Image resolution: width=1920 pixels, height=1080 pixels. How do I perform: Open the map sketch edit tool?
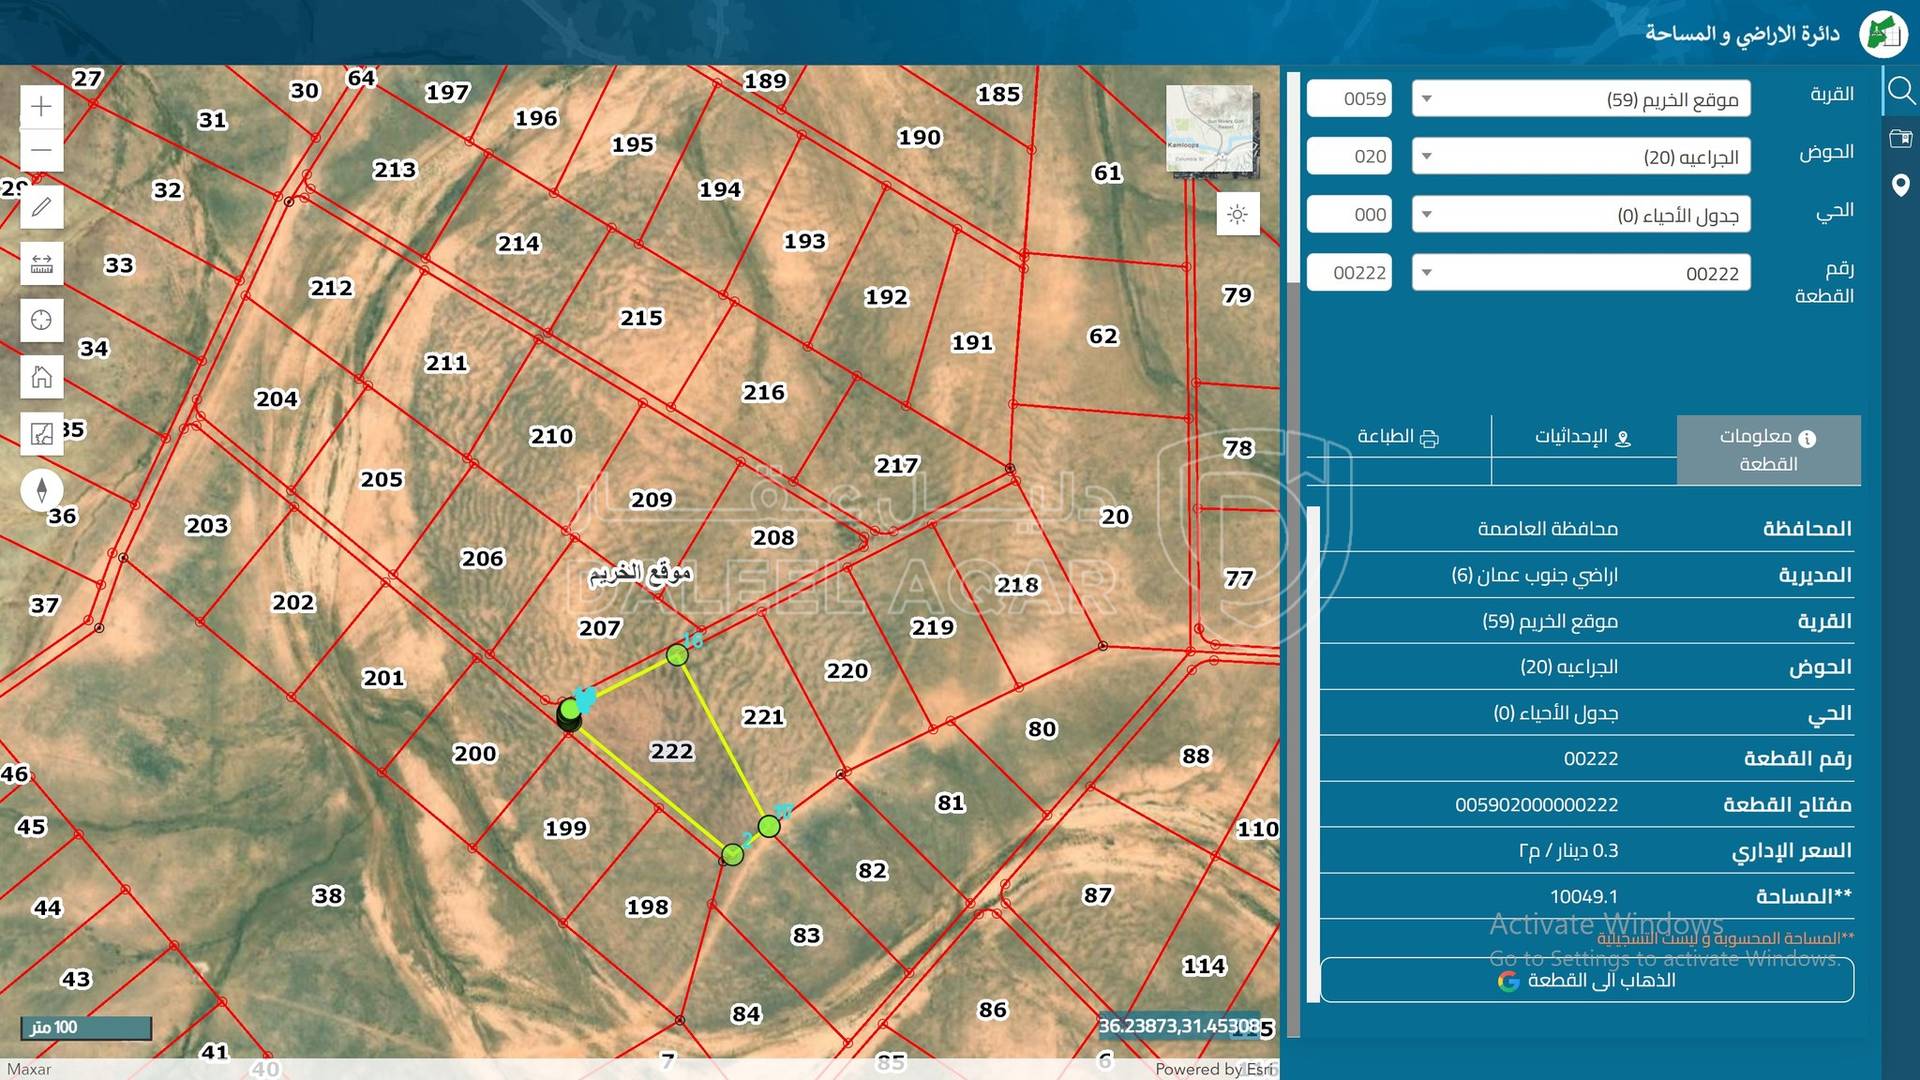[41, 434]
